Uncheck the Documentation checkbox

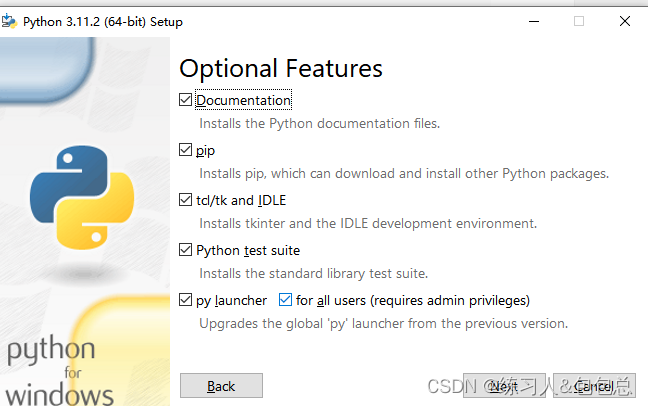click(x=186, y=100)
